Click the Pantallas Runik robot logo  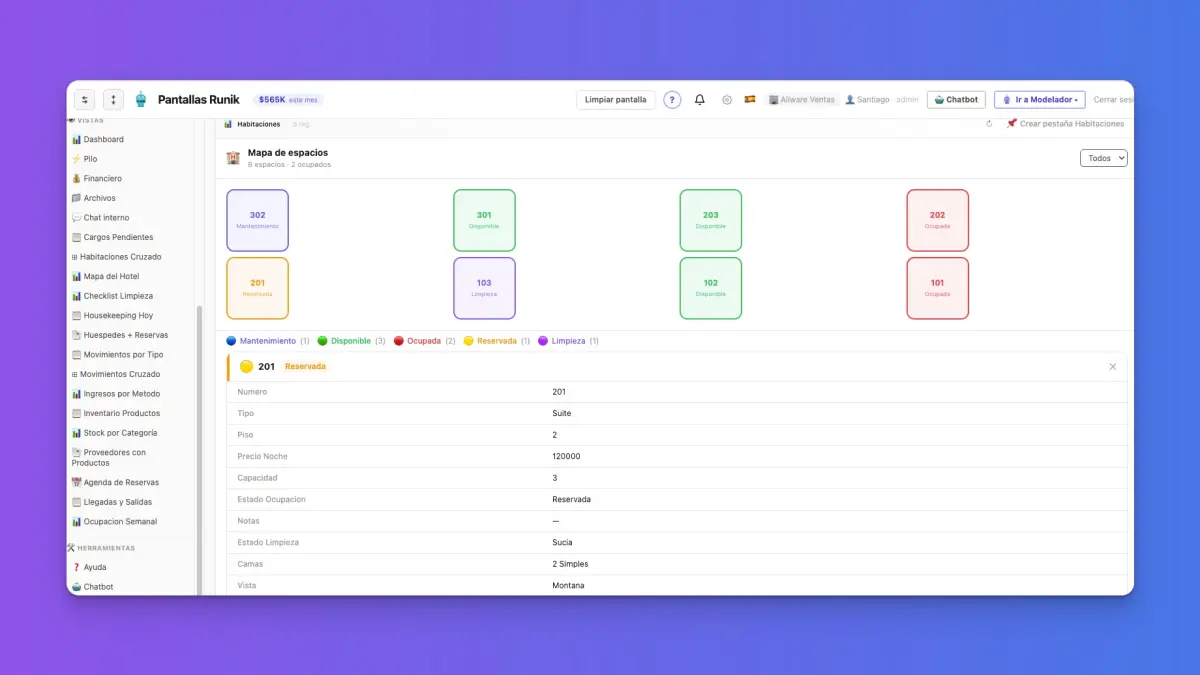tap(140, 99)
